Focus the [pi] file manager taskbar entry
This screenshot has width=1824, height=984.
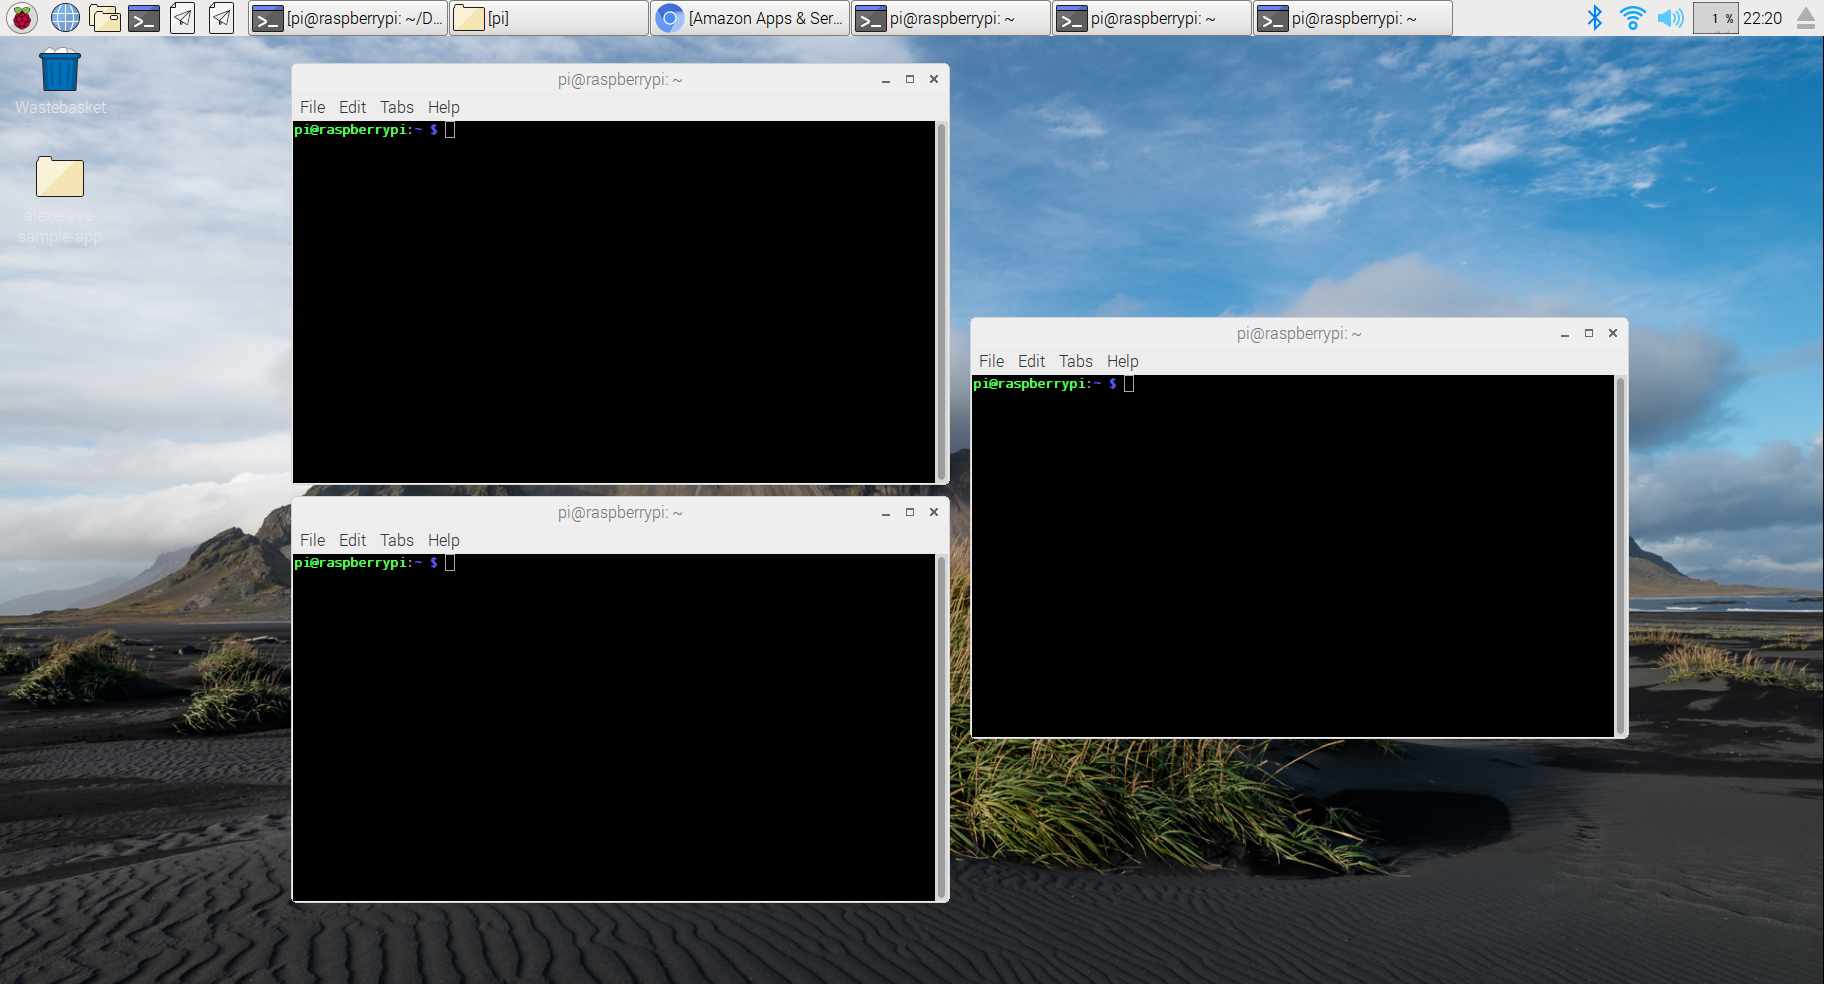548,17
